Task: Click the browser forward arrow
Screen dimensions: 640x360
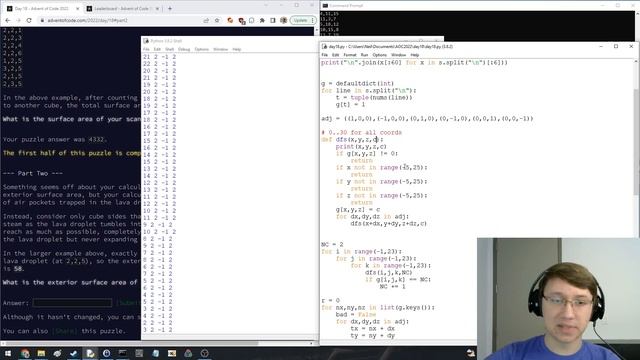Action: (x=18, y=20)
